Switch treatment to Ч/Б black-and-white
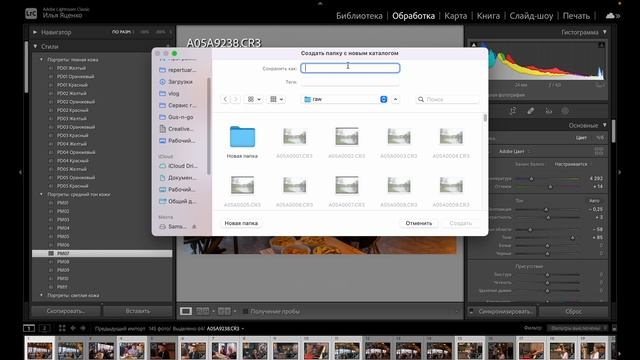 [x=600, y=138]
